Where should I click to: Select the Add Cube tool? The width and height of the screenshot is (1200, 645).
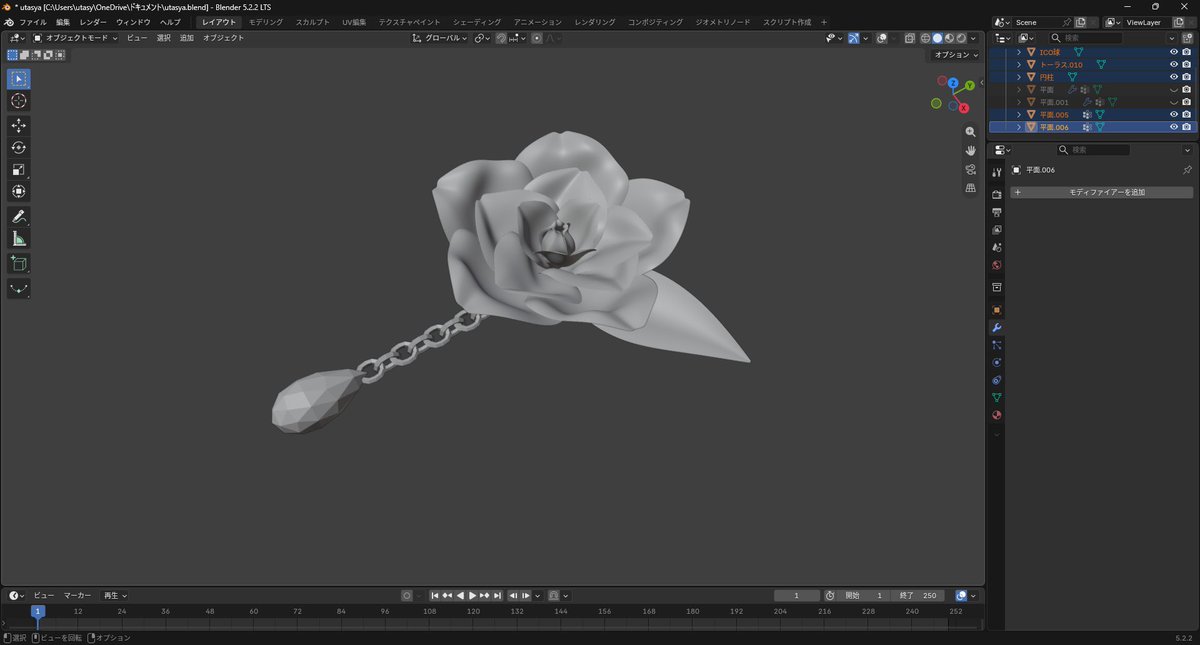click(x=19, y=264)
